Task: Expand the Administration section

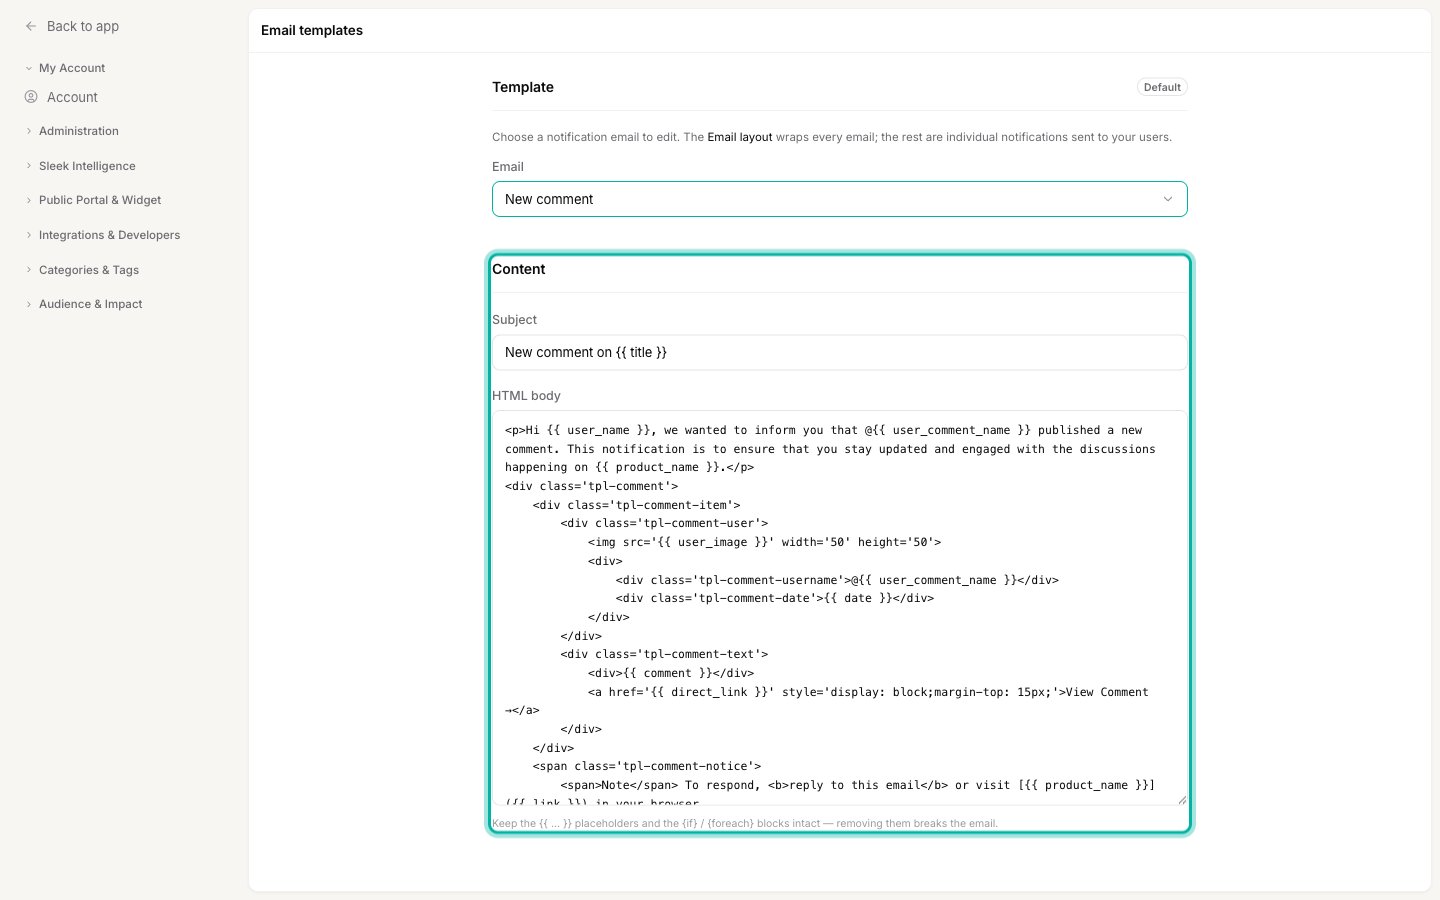Action: click(79, 131)
